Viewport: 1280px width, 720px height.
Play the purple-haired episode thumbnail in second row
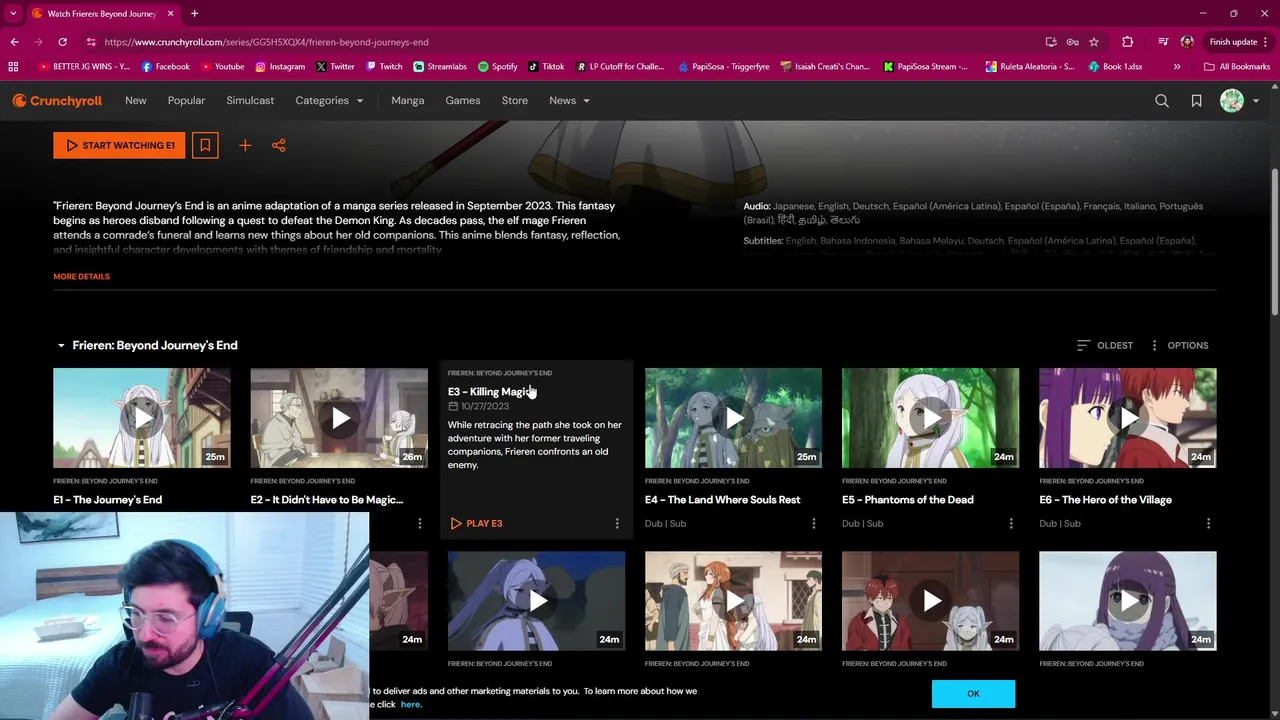point(1128,601)
